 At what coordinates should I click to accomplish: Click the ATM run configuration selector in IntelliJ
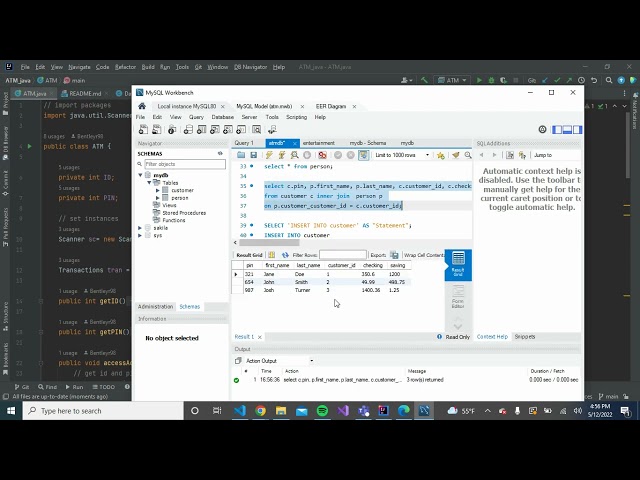452,80
